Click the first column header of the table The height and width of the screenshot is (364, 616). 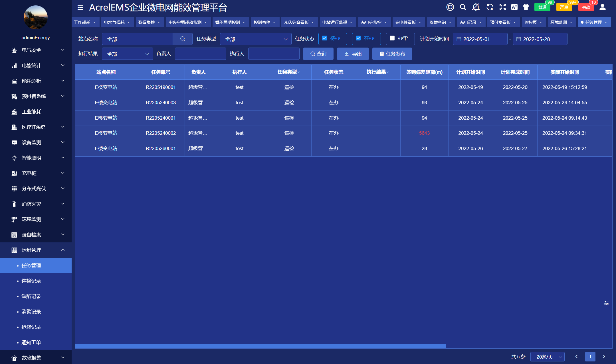tap(106, 72)
